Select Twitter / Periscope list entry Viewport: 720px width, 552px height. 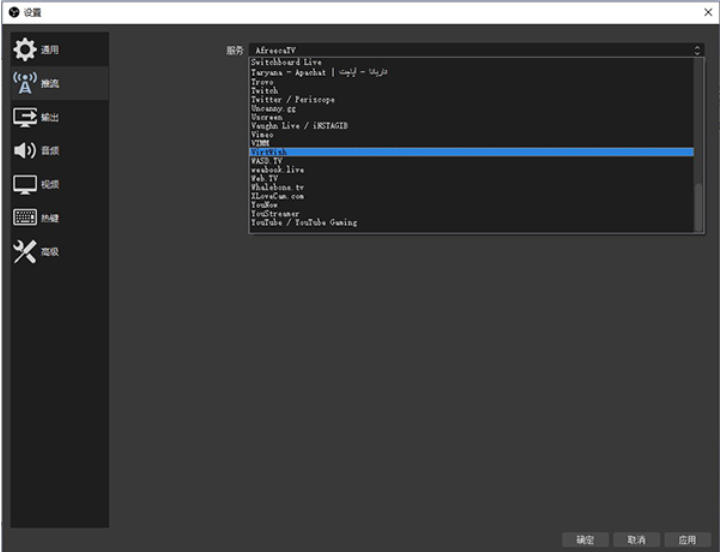293,100
